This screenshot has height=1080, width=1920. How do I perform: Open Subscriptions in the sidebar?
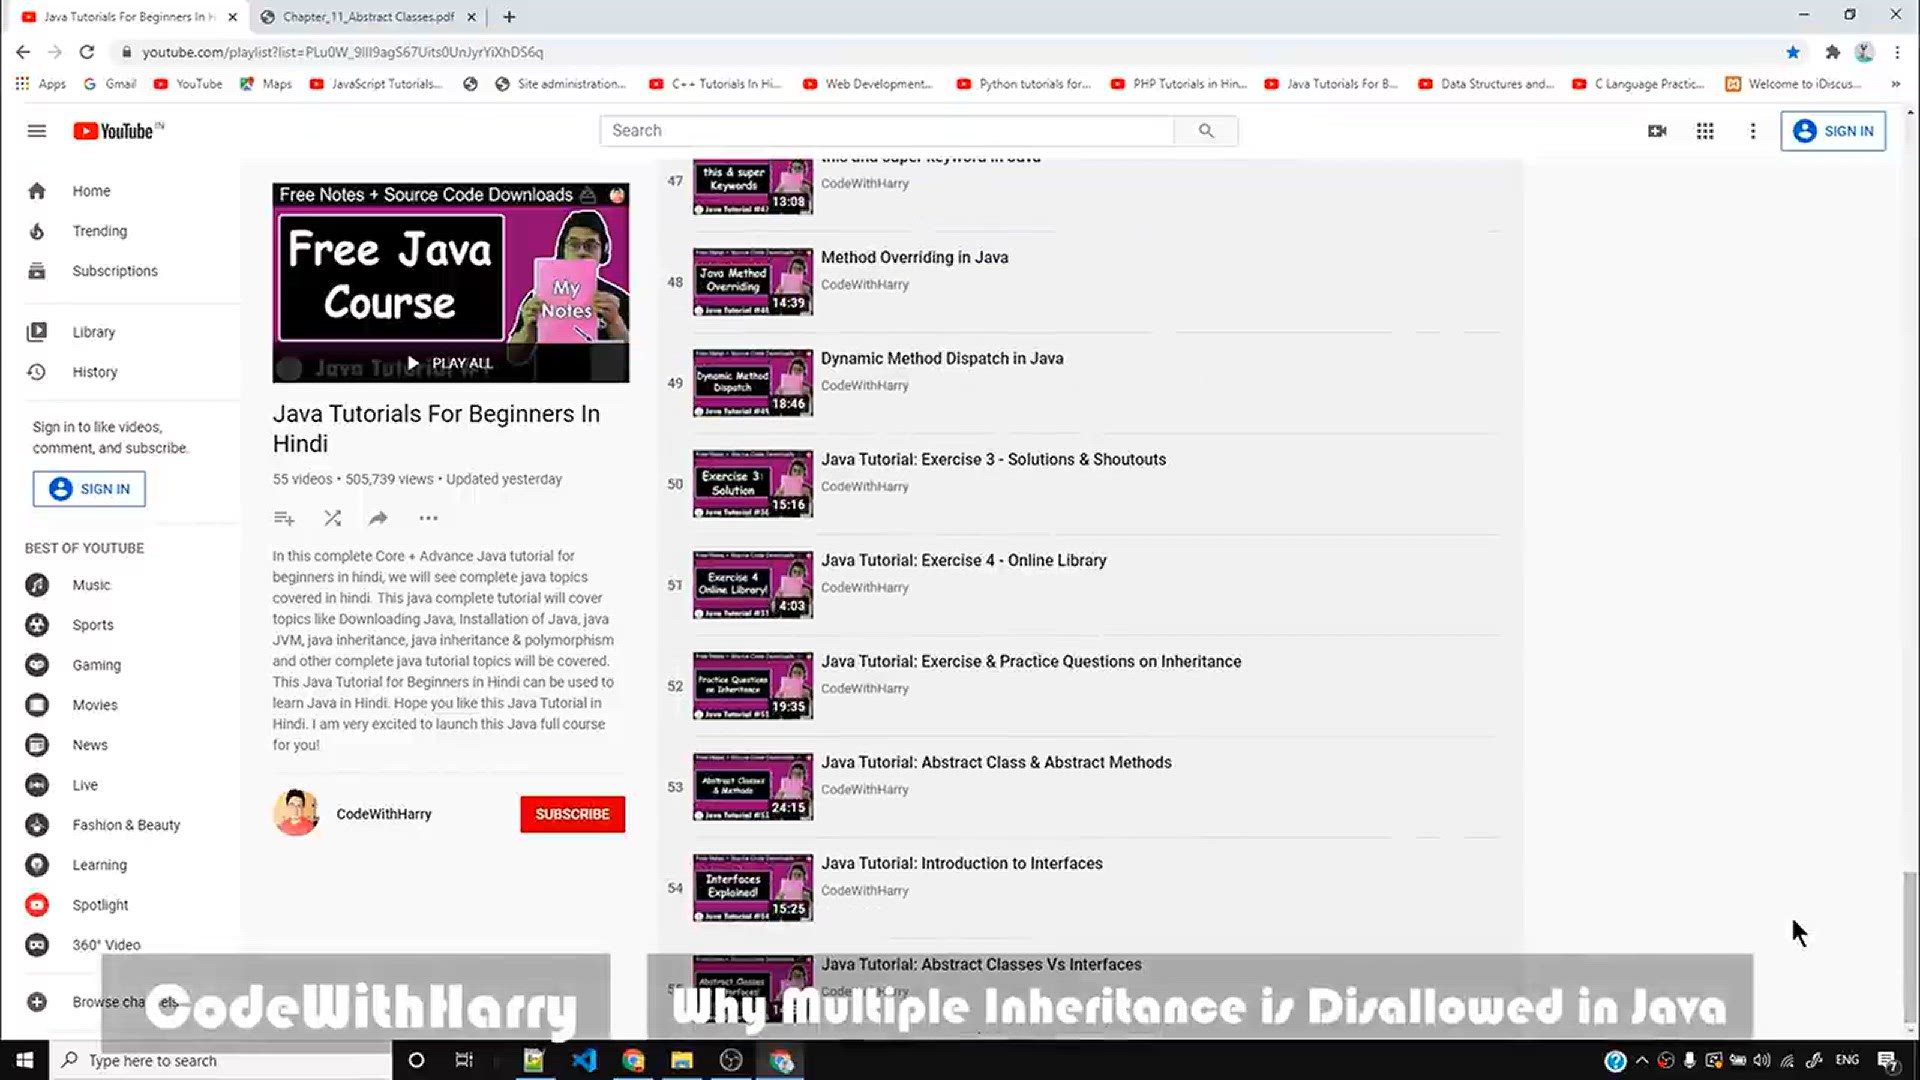coord(114,271)
